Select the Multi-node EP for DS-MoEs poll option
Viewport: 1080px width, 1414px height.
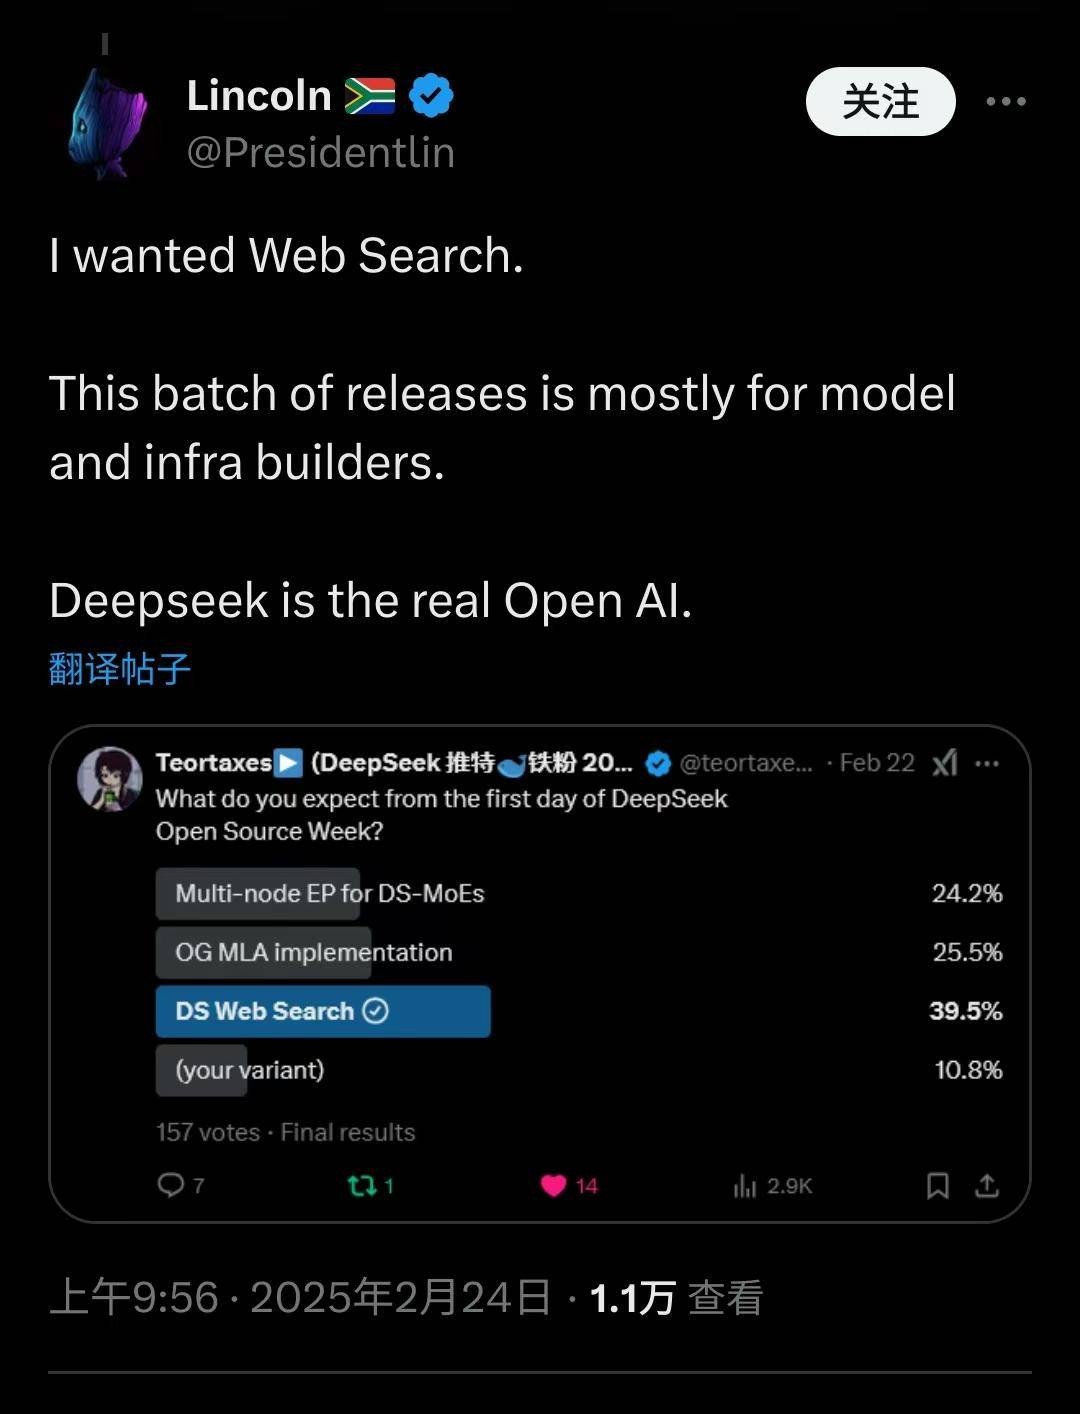pos(330,893)
